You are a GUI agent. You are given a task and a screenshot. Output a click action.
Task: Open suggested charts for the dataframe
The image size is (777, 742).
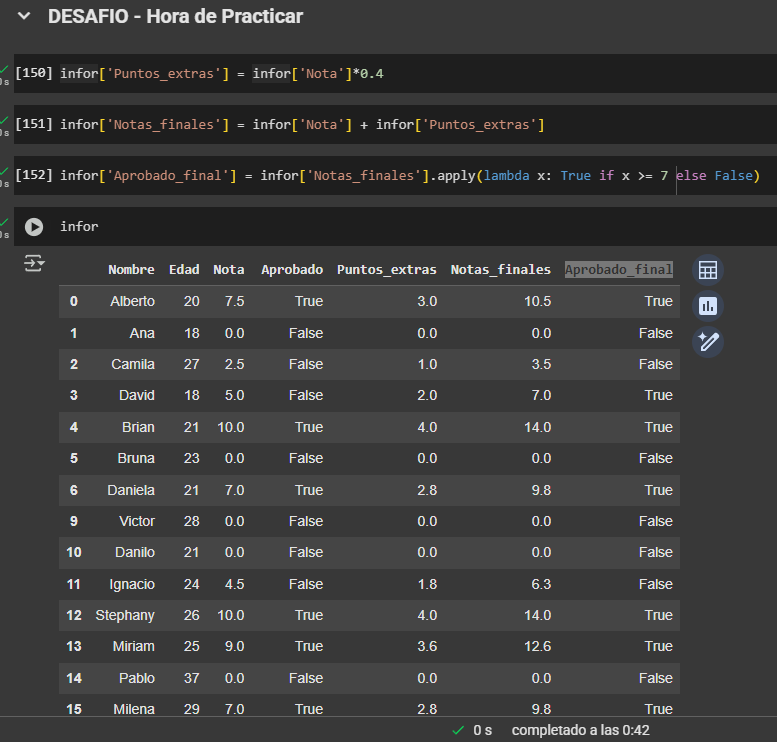point(708,306)
